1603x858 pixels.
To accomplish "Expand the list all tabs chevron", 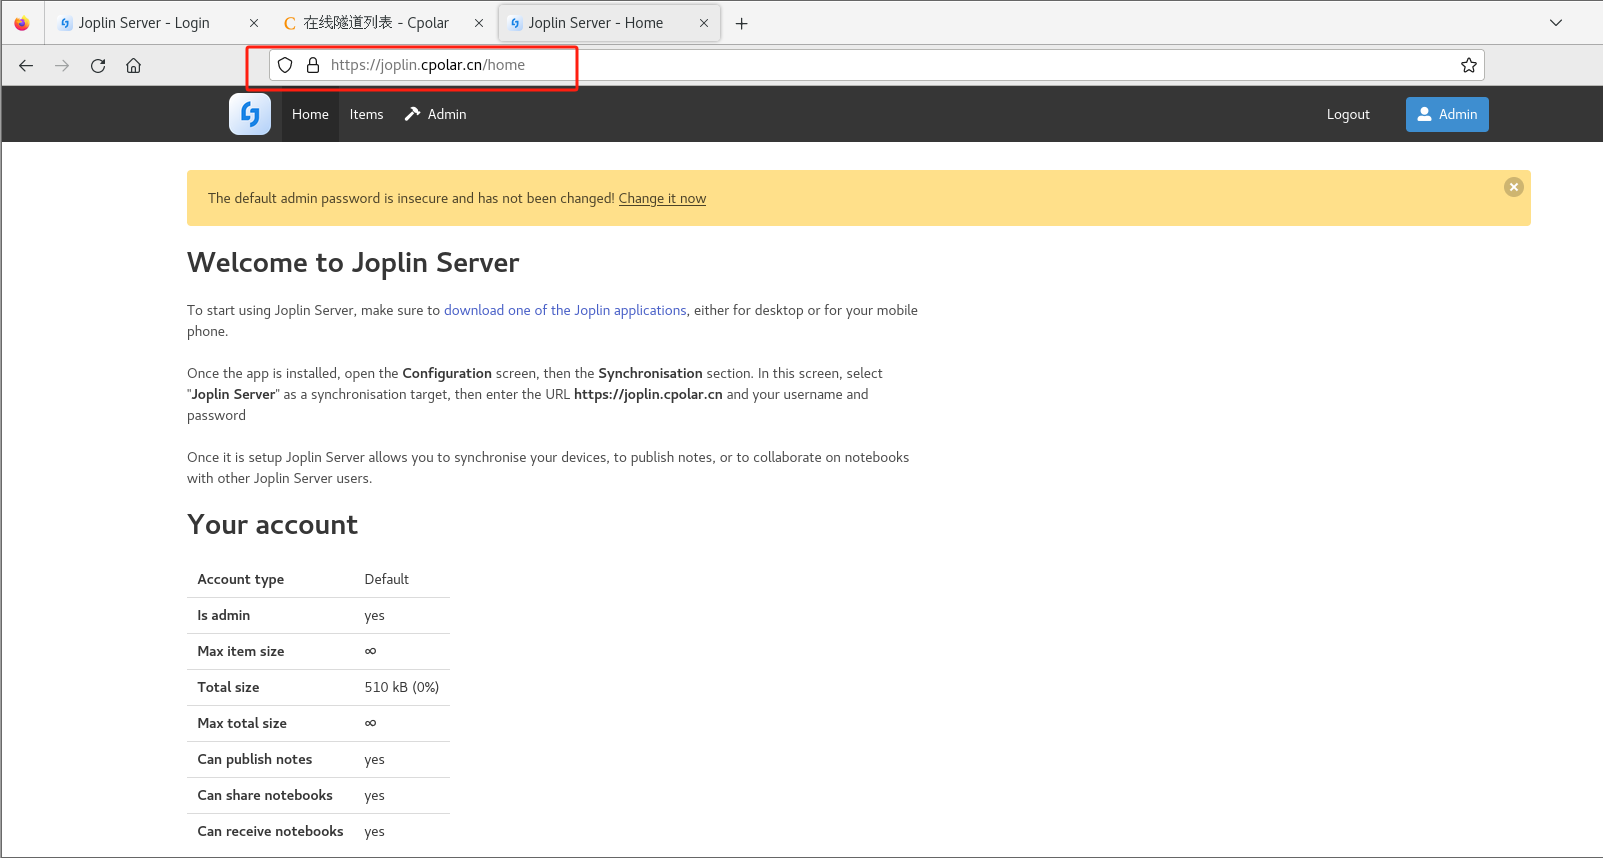I will tap(1556, 23).
